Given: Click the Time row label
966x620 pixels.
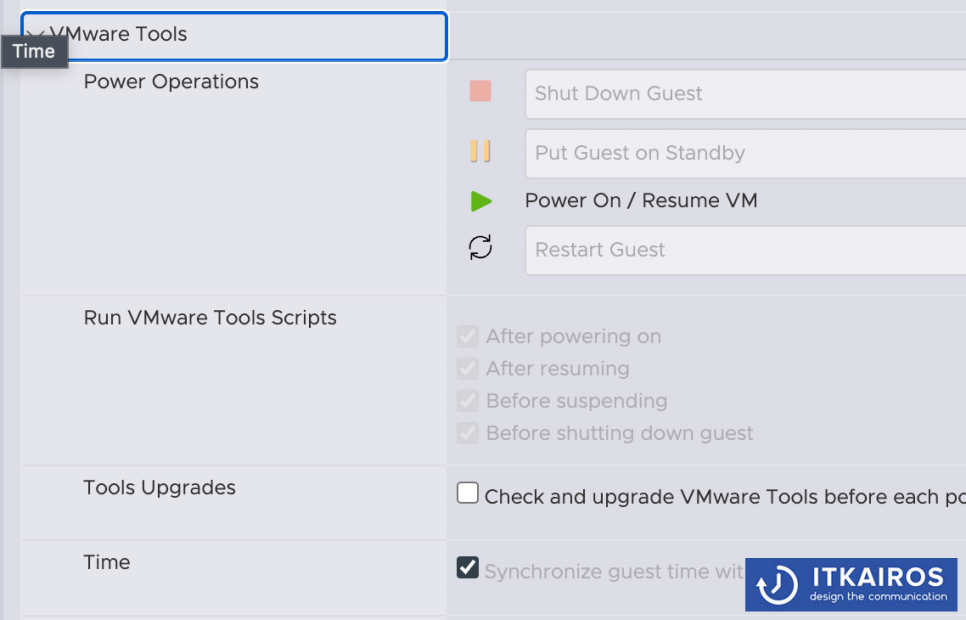Looking at the screenshot, I should (x=107, y=562).
